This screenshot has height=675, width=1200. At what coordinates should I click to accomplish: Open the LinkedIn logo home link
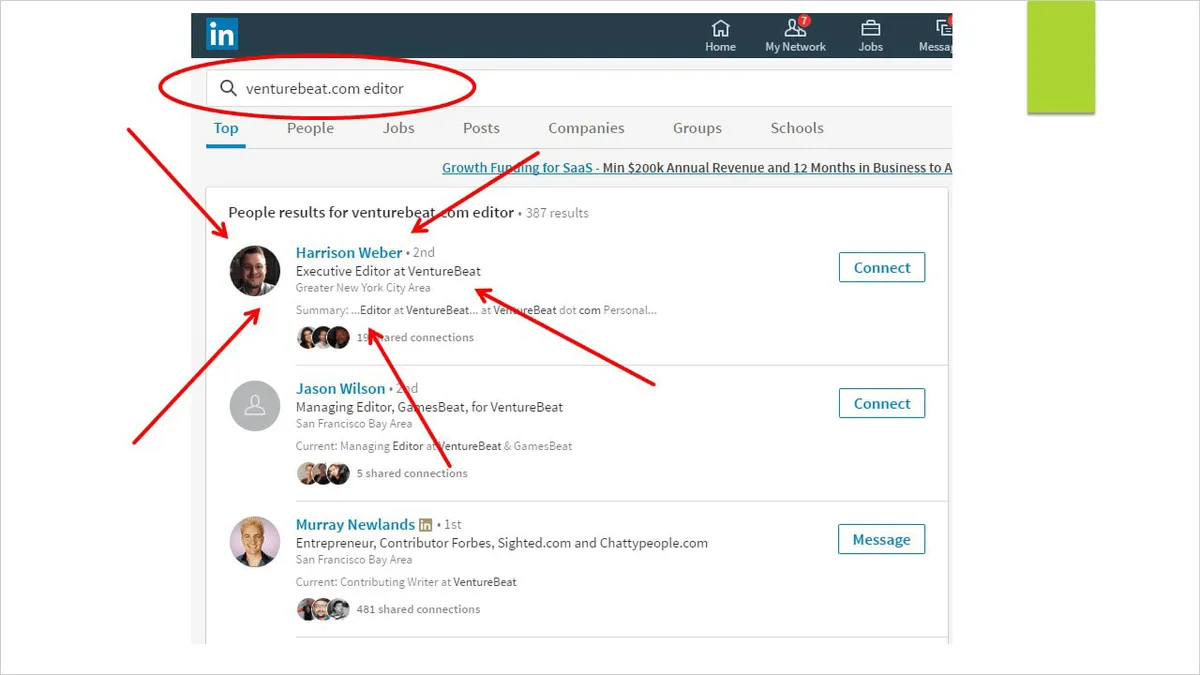(222, 35)
